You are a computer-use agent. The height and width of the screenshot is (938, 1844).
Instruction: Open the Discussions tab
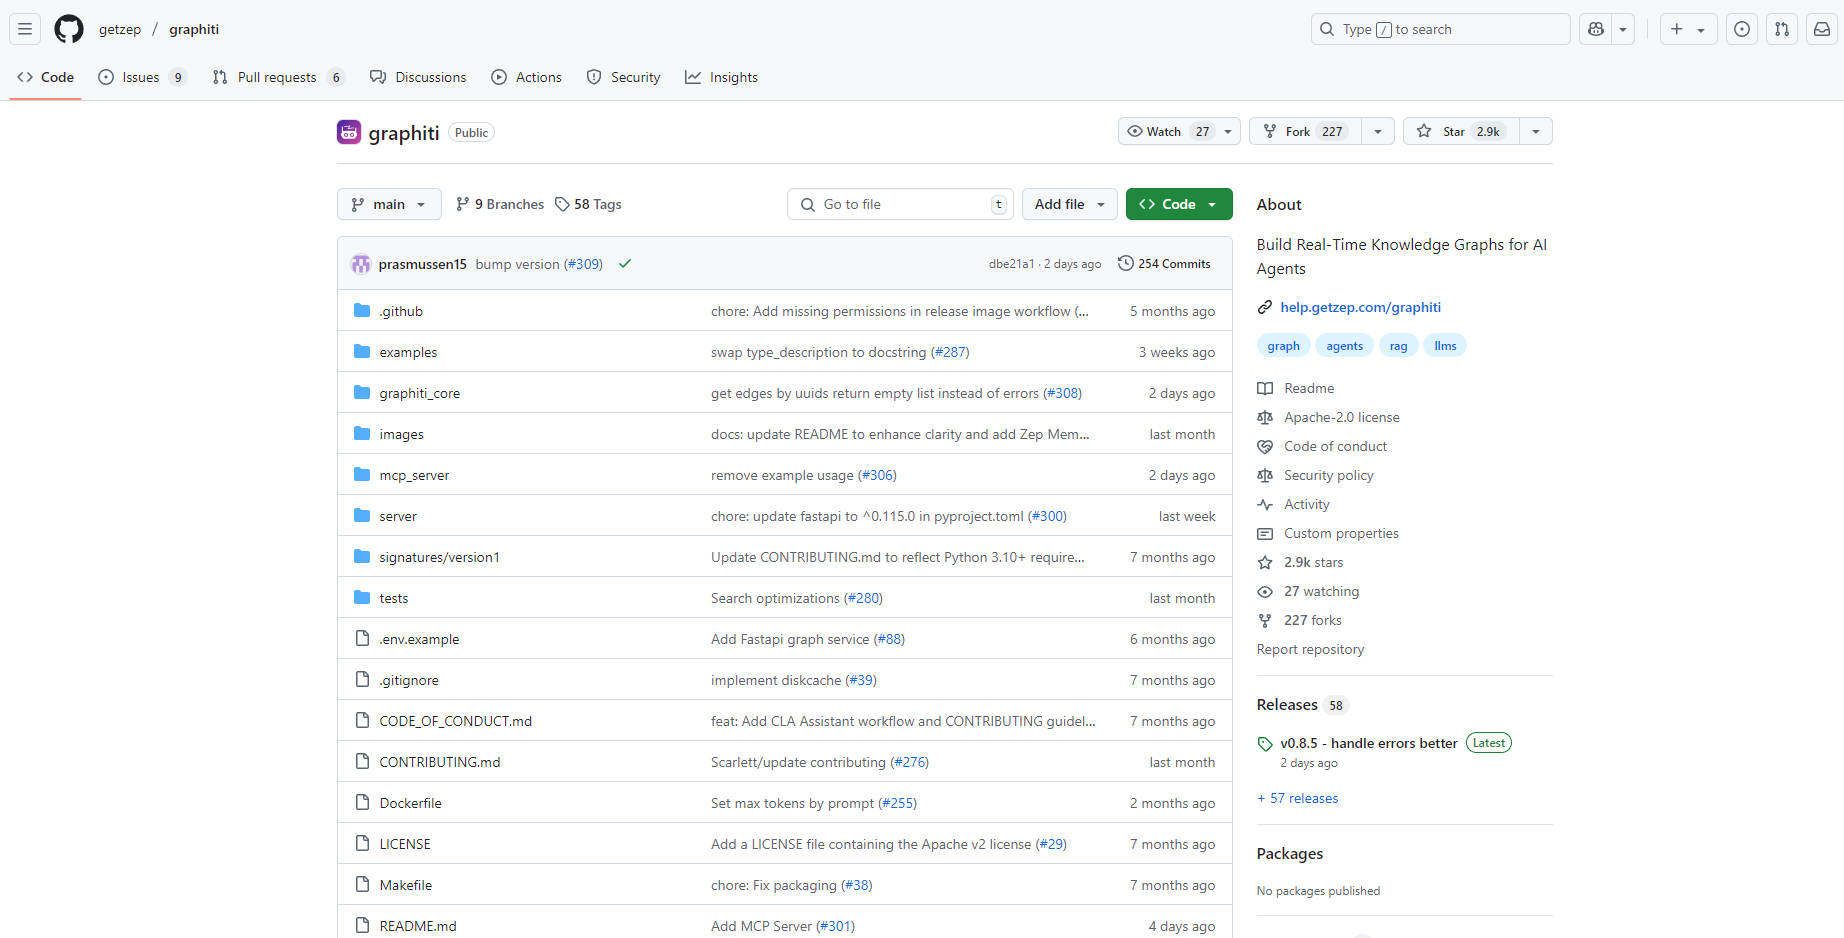coord(418,77)
